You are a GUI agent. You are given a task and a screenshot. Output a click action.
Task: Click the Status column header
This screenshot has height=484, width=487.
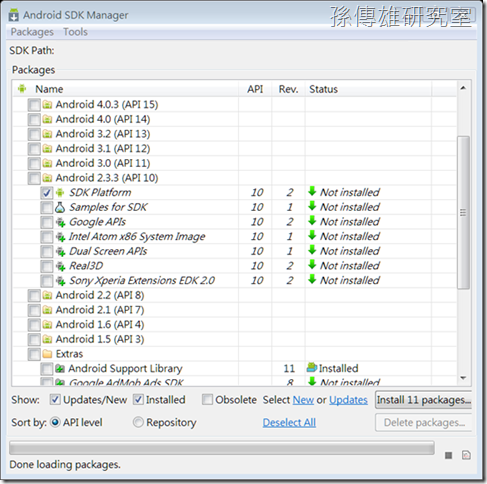coord(368,89)
